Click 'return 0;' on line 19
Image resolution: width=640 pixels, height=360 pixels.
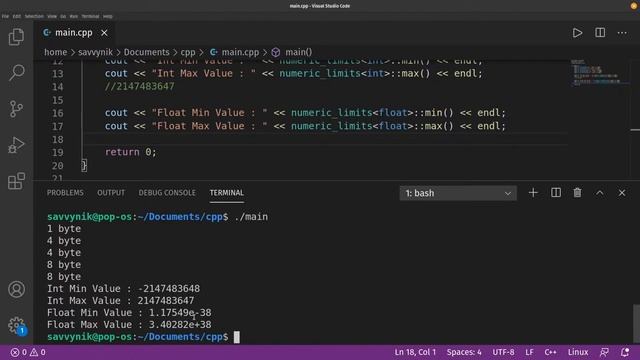click(x=131, y=152)
